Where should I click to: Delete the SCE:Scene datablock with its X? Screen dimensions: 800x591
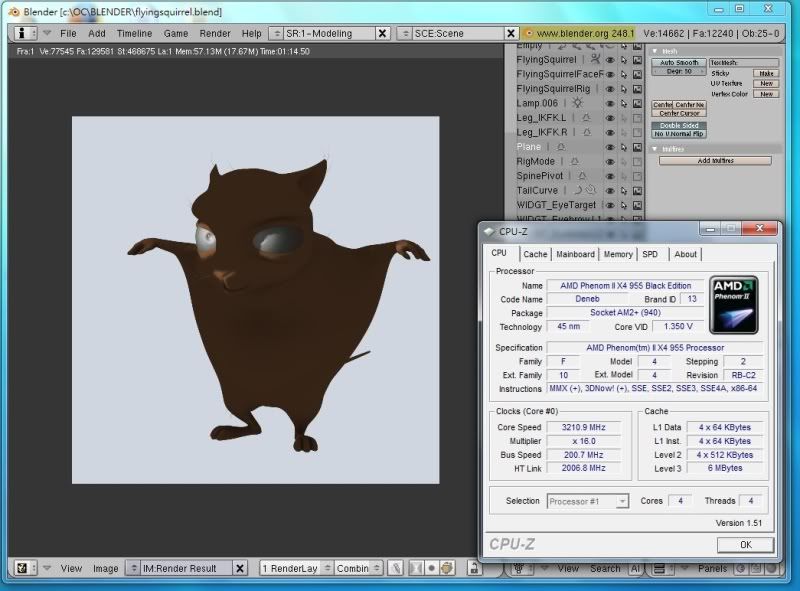[x=510, y=33]
